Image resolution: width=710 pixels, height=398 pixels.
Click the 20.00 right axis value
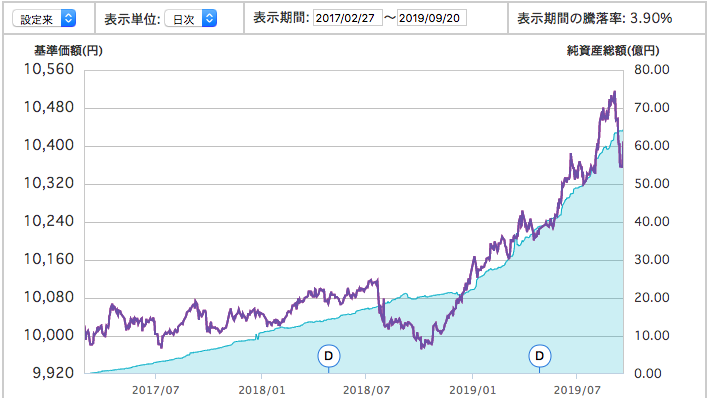tap(652, 297)
